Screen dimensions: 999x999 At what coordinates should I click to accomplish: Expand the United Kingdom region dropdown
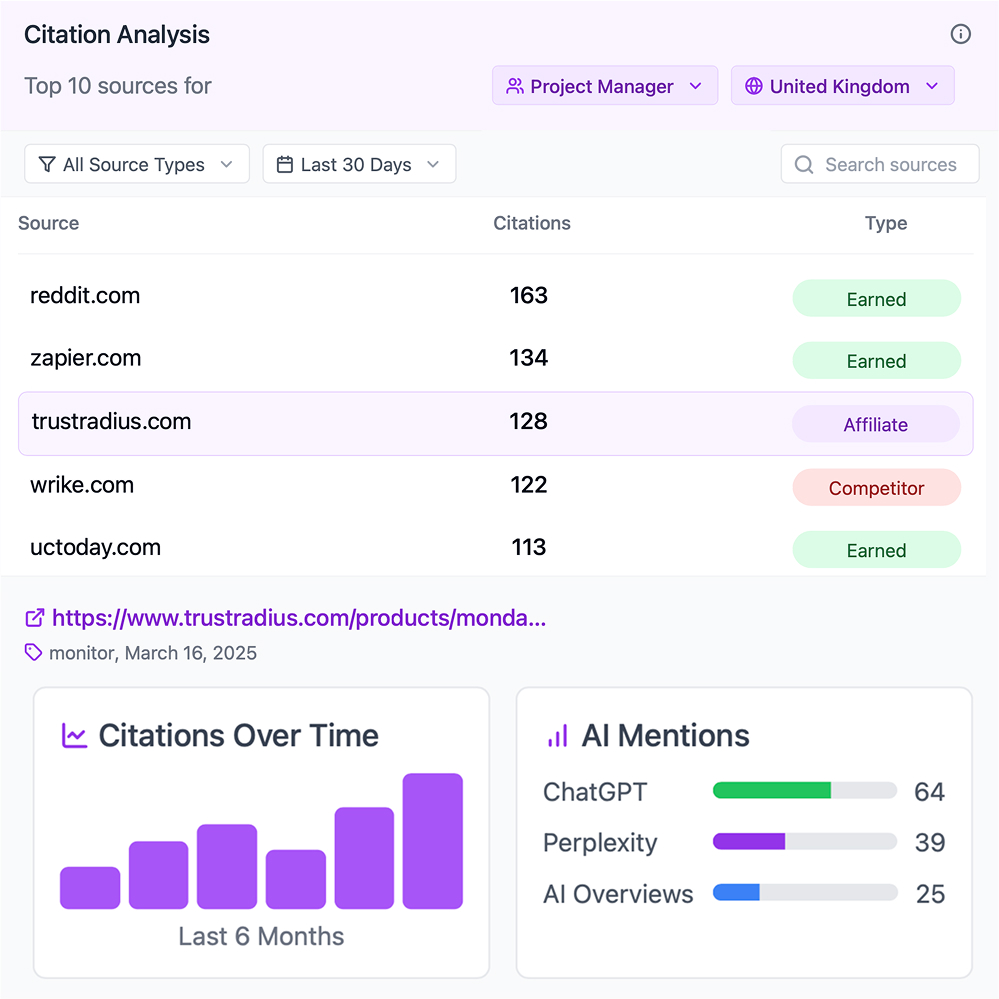click(x=842, y=86)
